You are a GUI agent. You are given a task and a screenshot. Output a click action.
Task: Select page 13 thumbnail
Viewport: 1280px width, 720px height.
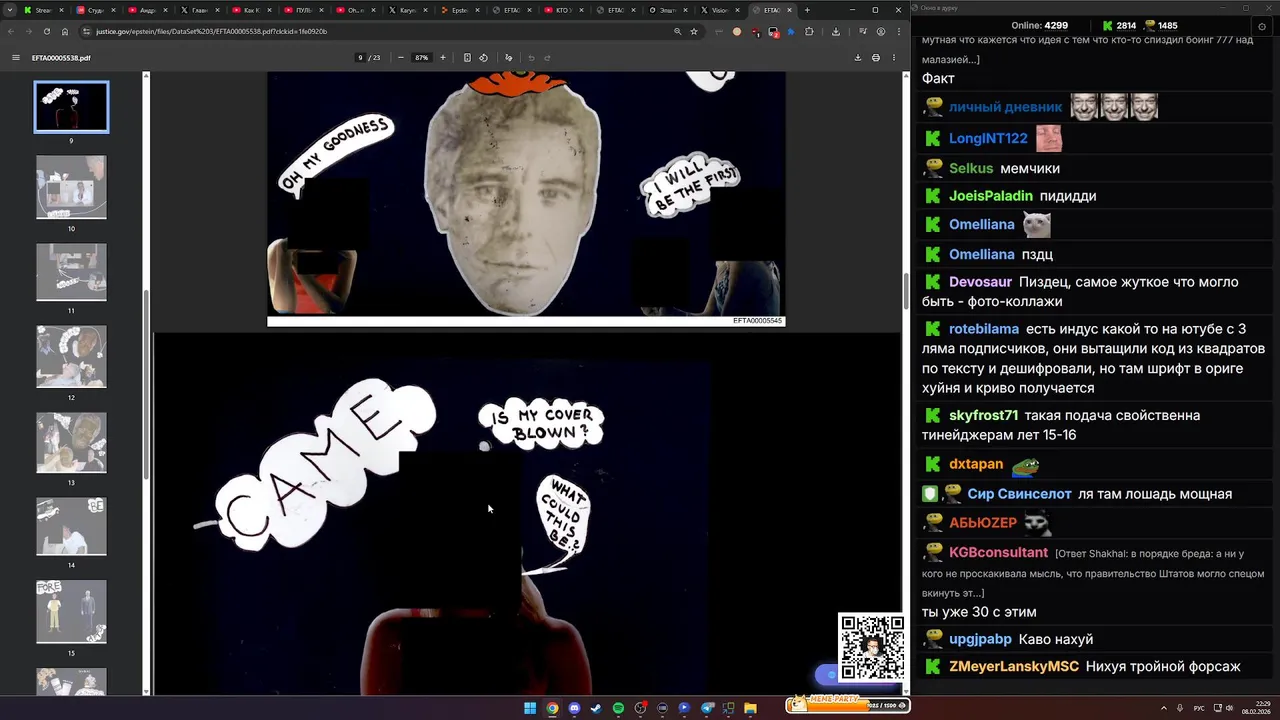pos(71,442)
